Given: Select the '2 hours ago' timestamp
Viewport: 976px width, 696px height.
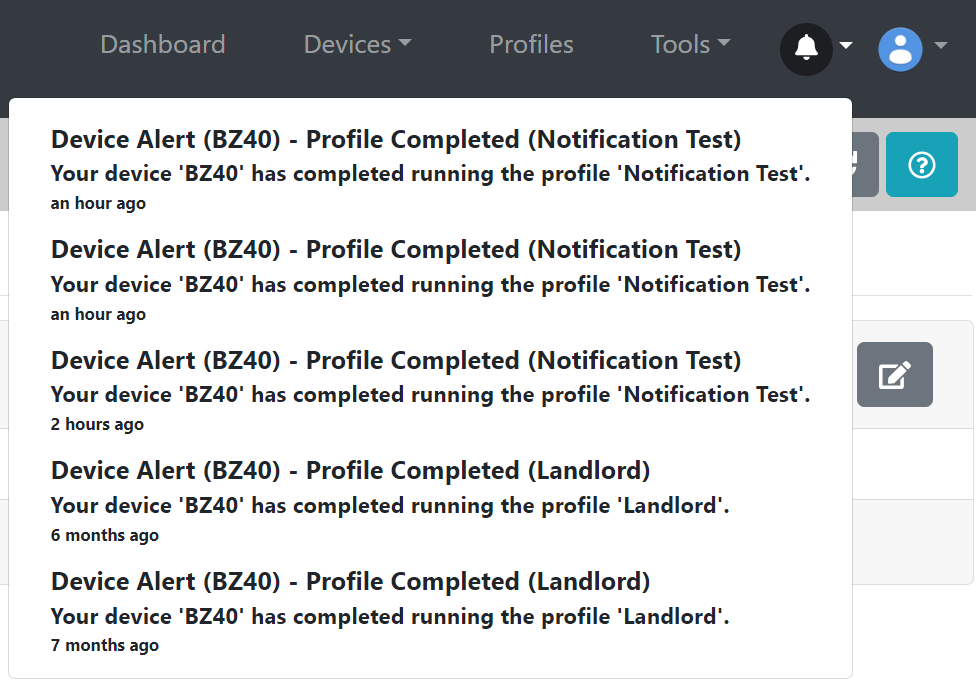Looking at the screenshot, I should pyautogui.click(x=97, y=425).
